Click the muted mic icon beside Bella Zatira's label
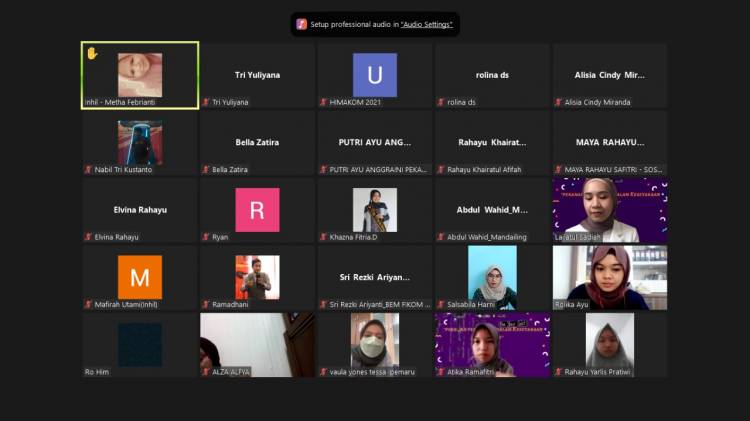Screen dimensions: 750x421 (x=206, y=170)
